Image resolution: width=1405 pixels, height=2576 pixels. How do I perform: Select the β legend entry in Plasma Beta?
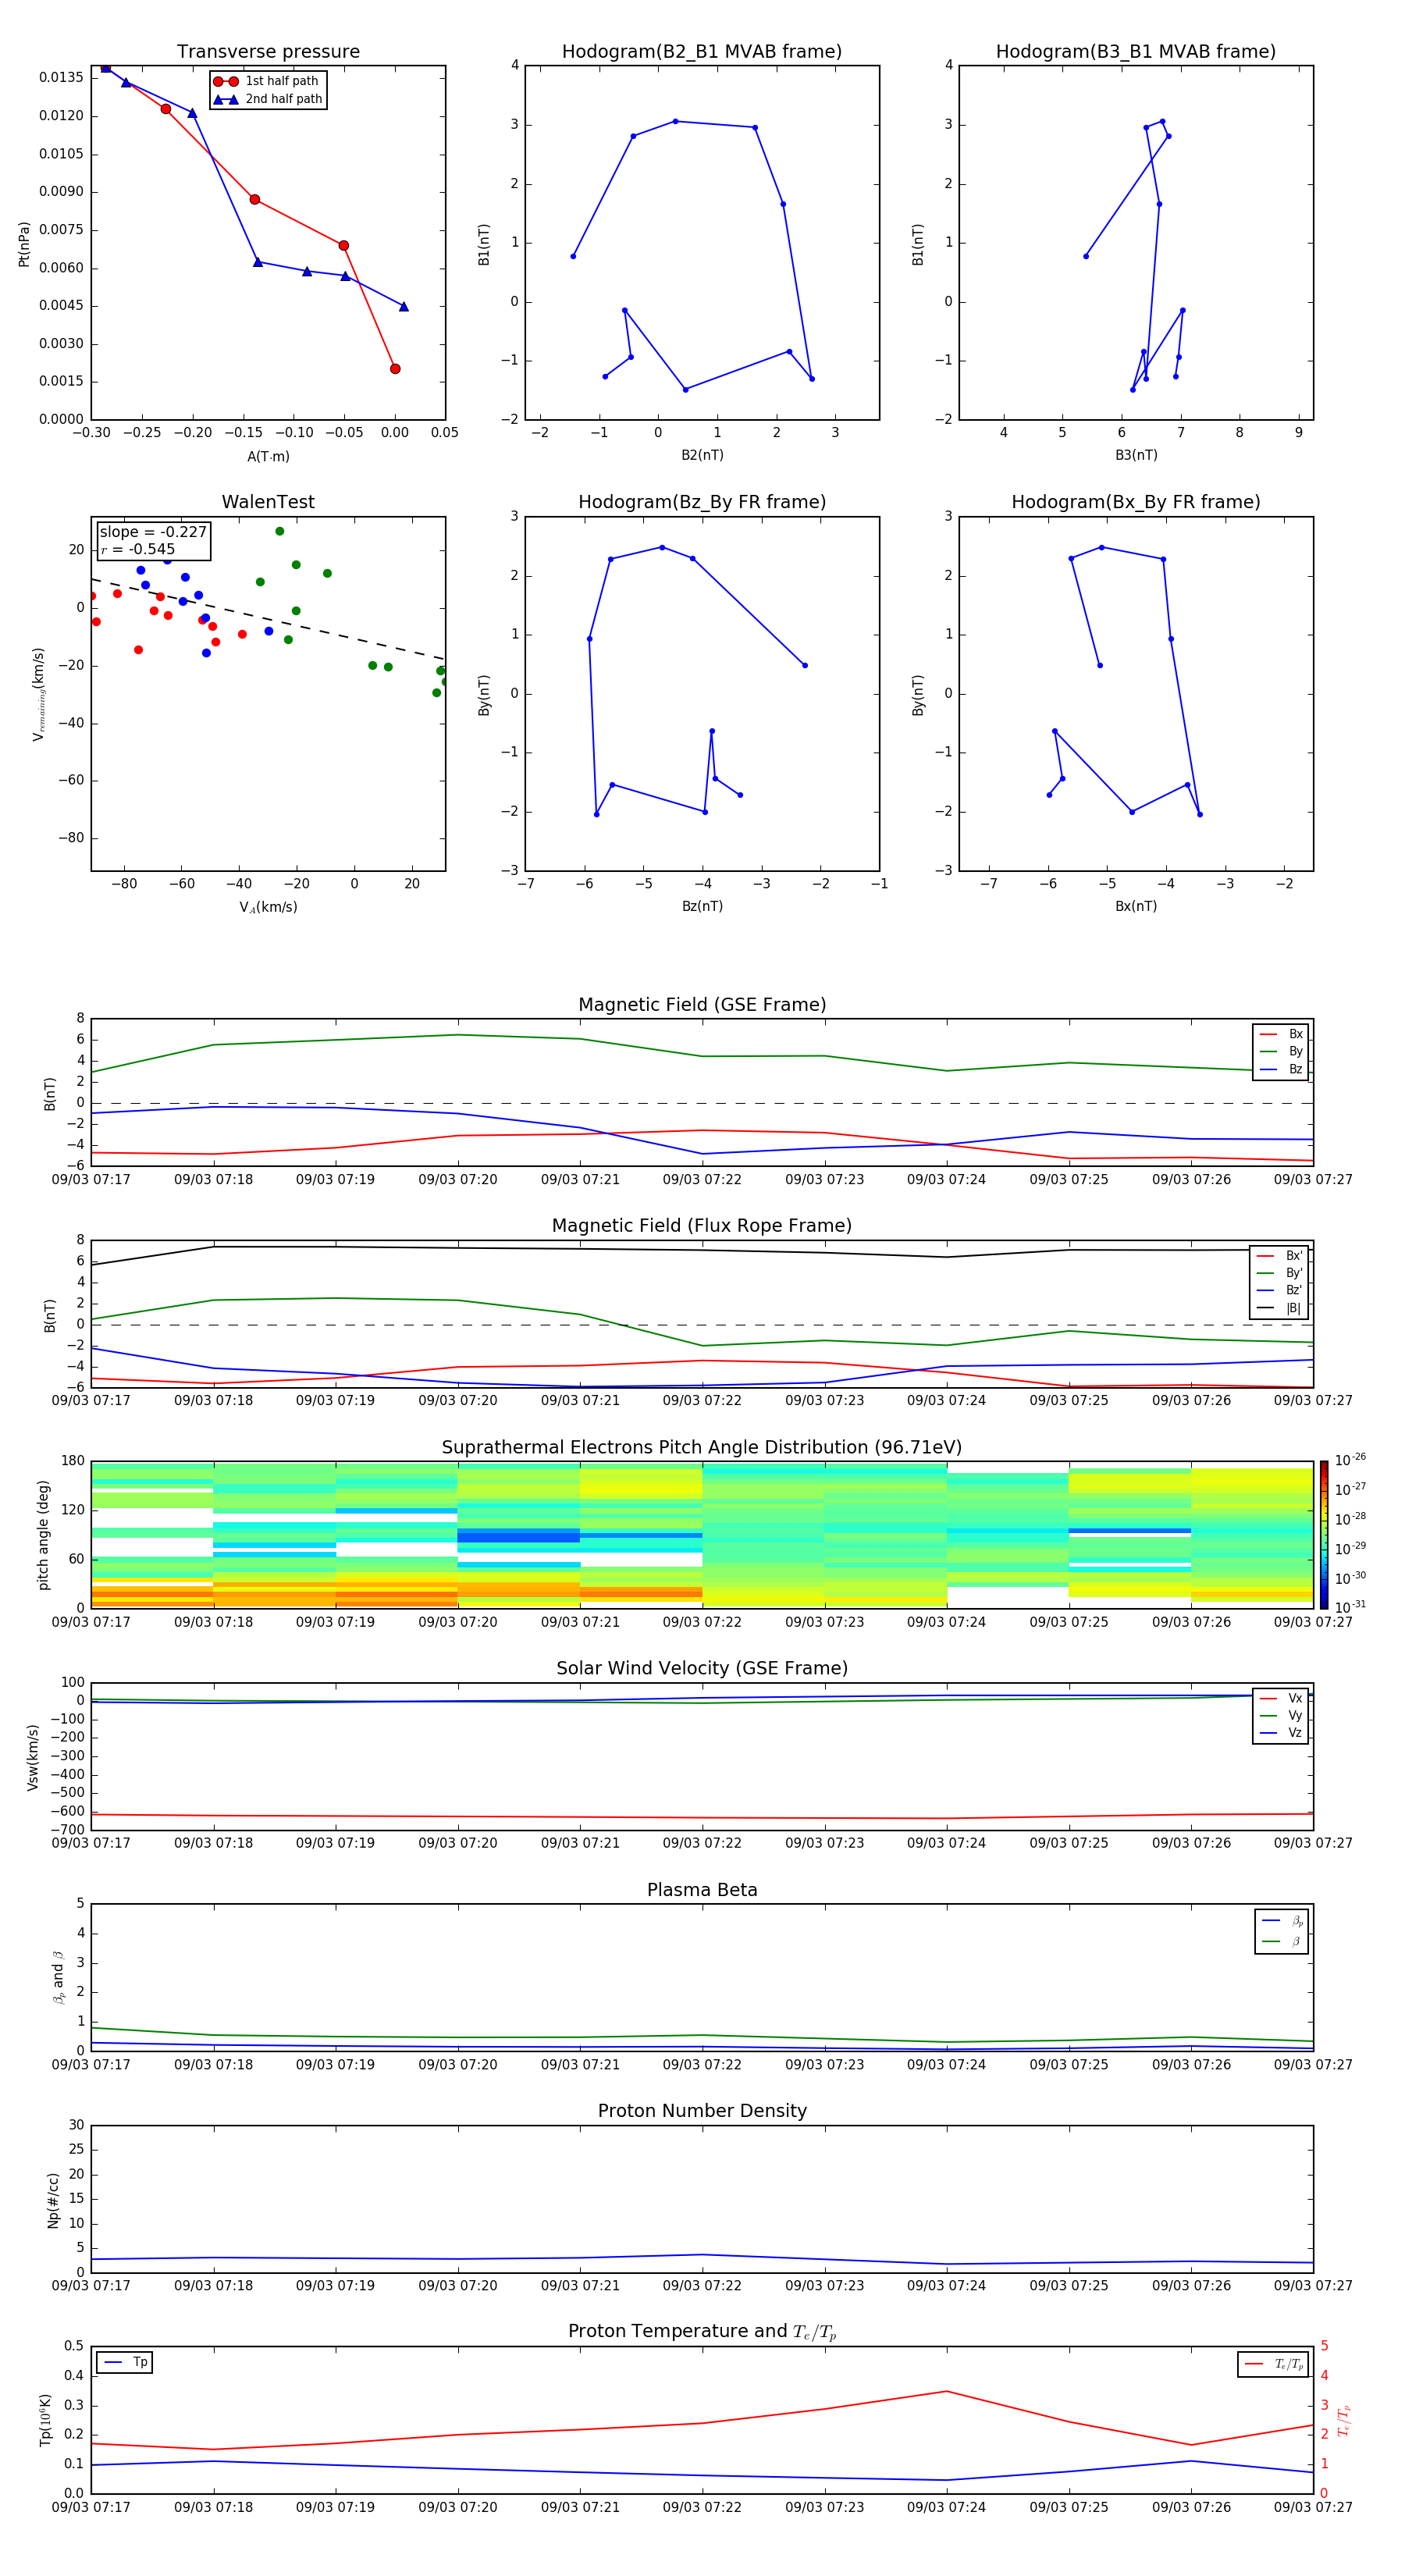[x=1282, y=1941]
